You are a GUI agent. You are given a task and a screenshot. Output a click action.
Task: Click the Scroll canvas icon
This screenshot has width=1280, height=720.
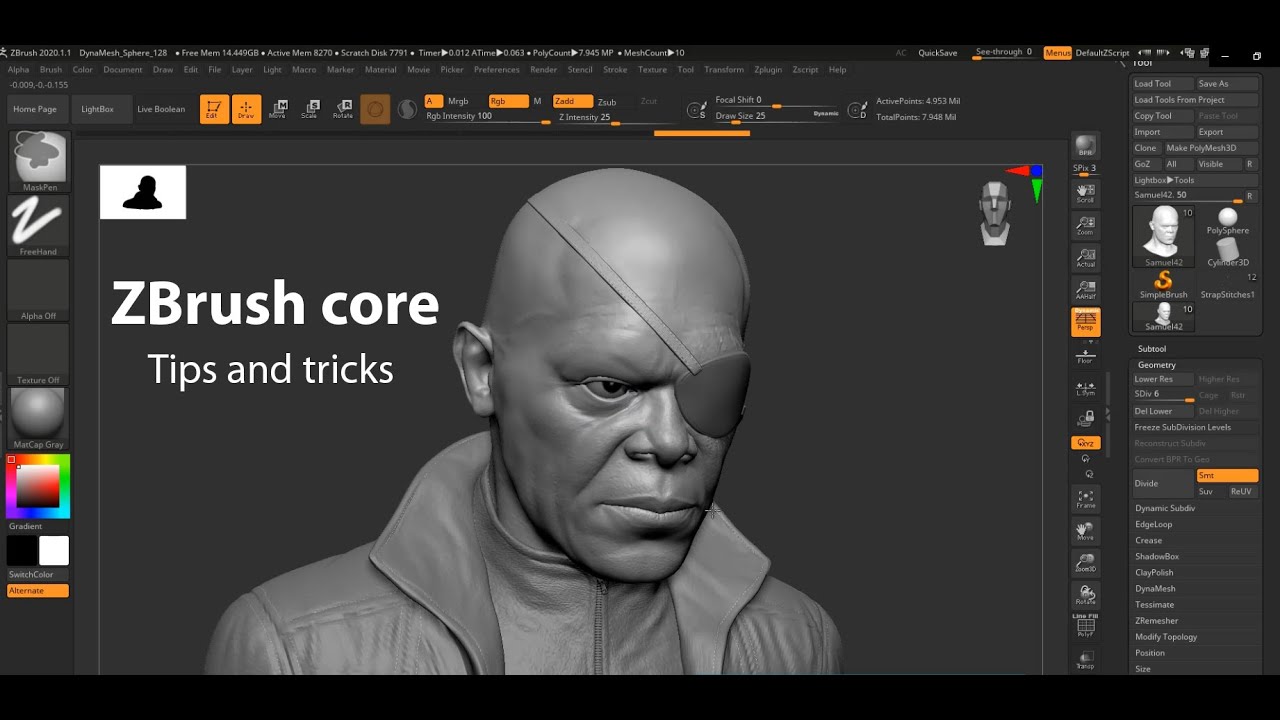[1085, 193]
